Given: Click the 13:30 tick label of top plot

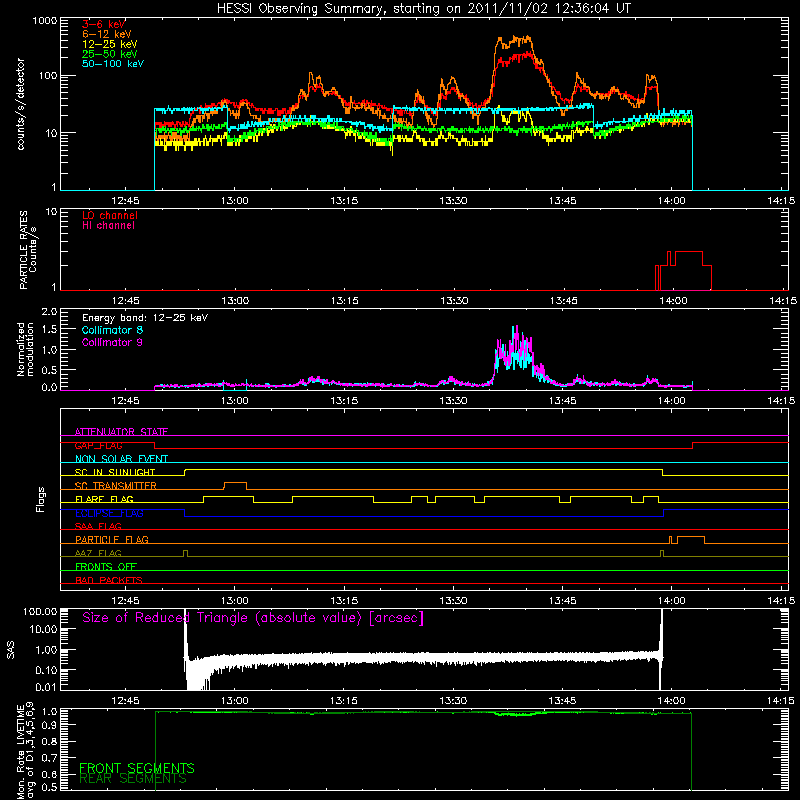Looking at the screenshot, I should coord(453,201).
